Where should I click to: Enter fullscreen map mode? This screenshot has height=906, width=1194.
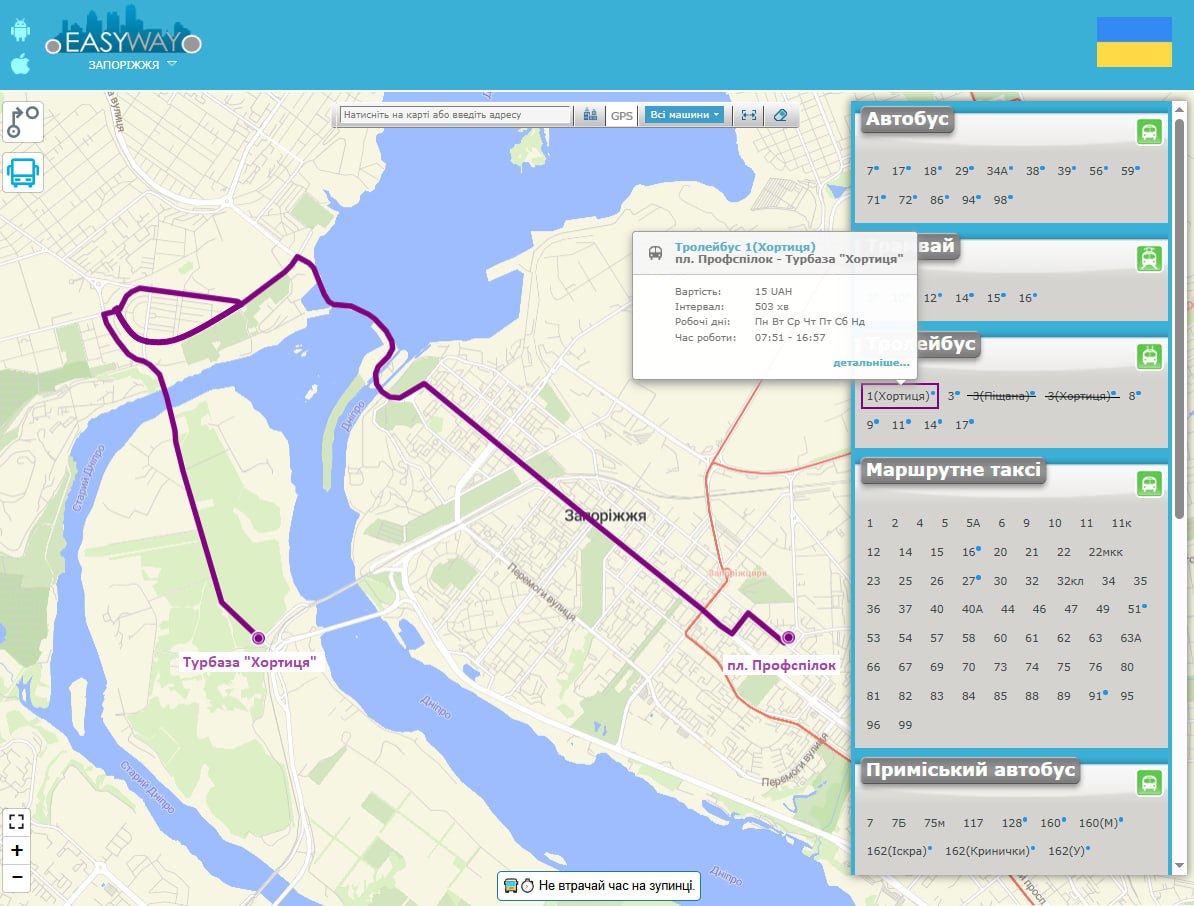(17, 822)
